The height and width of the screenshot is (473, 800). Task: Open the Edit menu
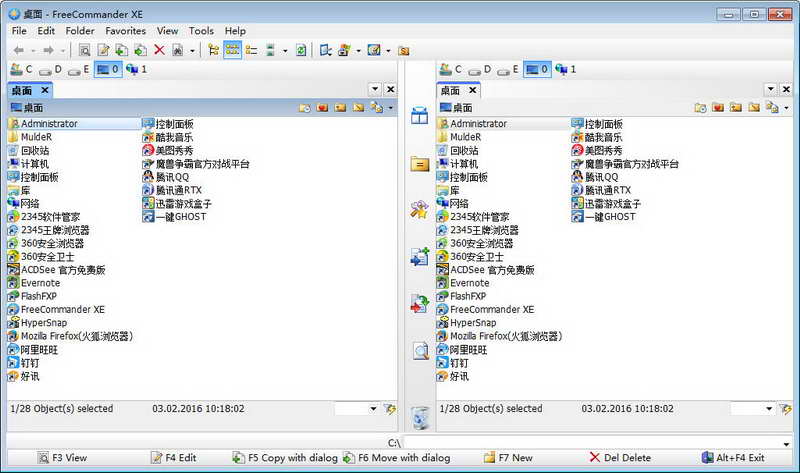coord(46,31)
